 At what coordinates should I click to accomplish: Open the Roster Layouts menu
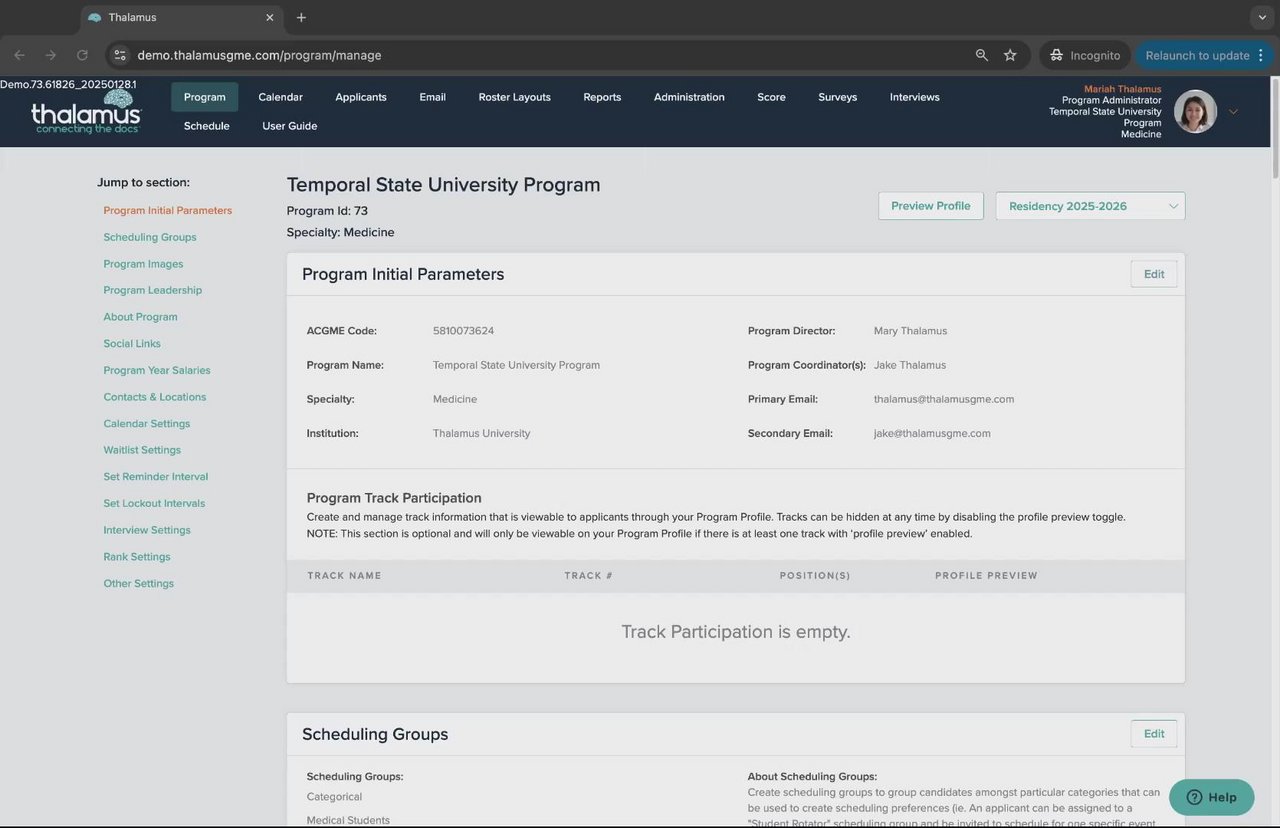(514, 97)
